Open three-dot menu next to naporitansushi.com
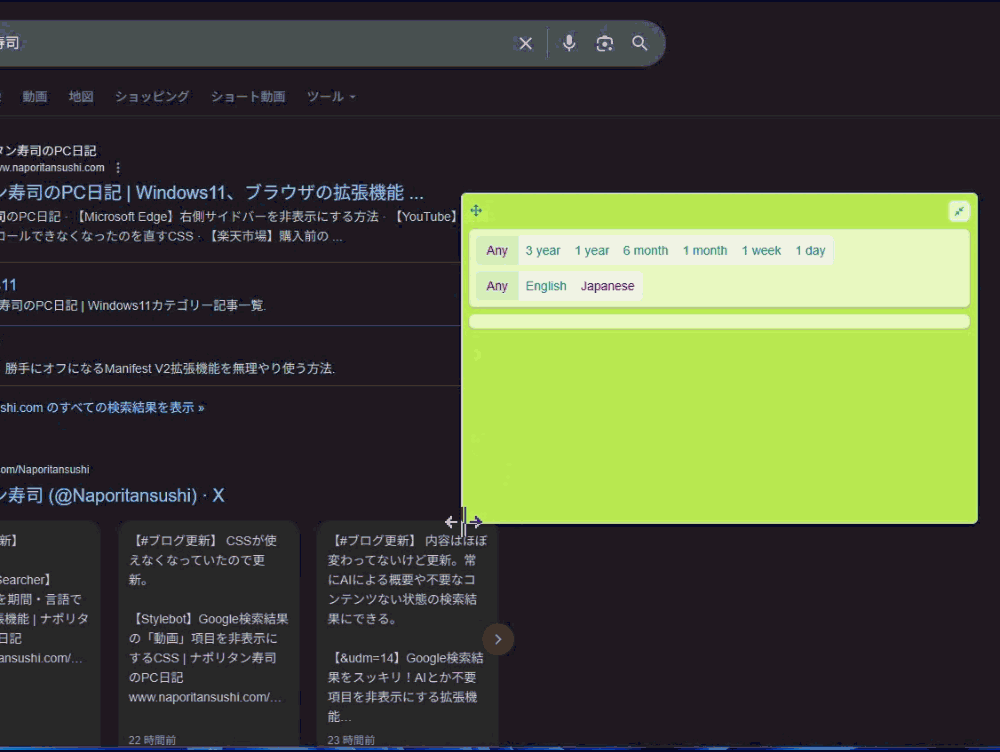 point(118,168)
